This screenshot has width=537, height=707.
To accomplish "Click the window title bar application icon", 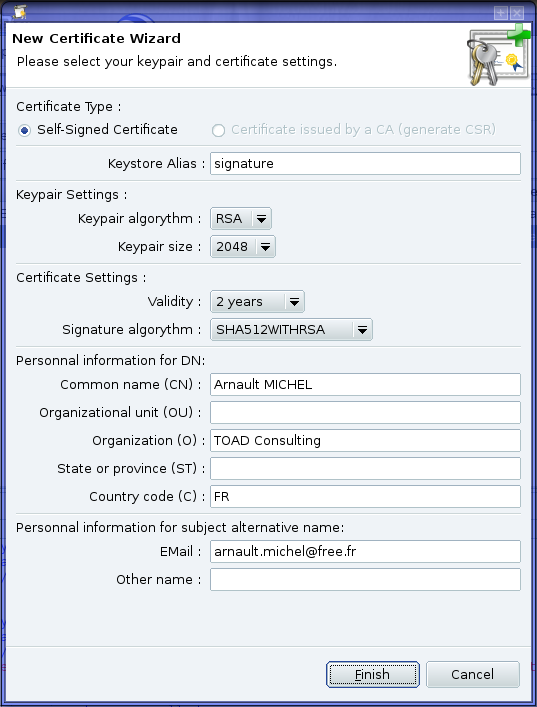I will tap(18, 11).
